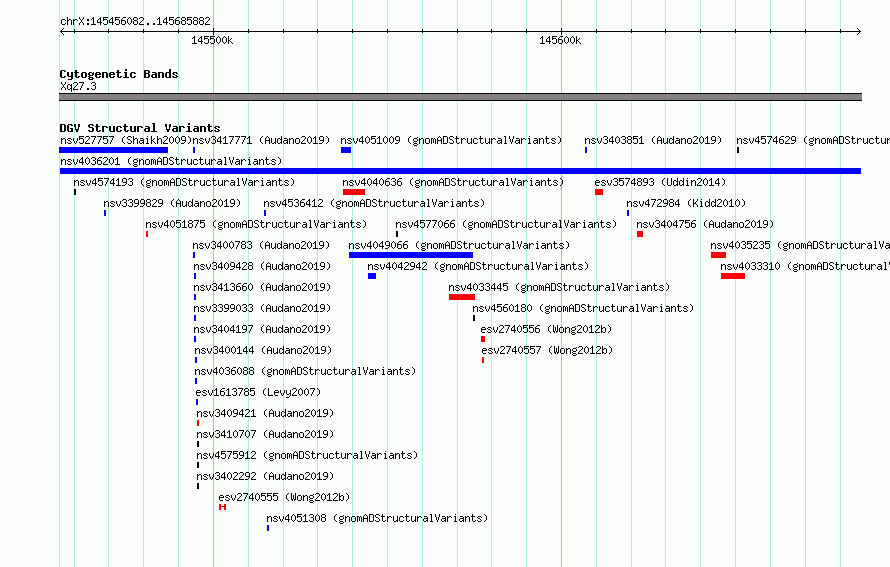
Task: Open nsv3413660 (Audano2019) variant
Action: coord(262,287)
